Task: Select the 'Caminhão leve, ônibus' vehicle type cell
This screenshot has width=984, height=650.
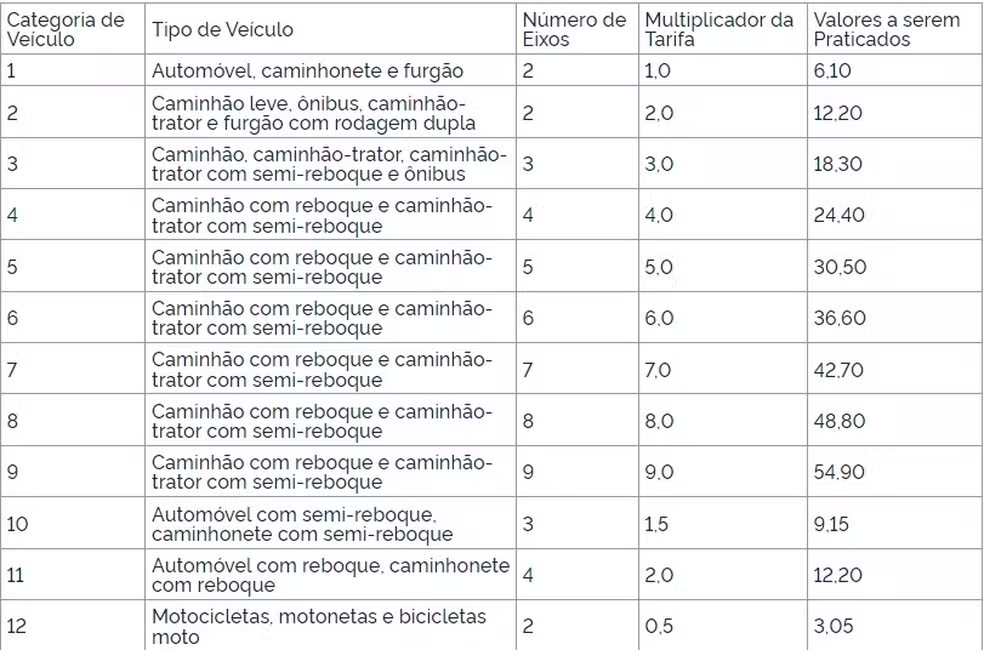Action: click(331, 112)
